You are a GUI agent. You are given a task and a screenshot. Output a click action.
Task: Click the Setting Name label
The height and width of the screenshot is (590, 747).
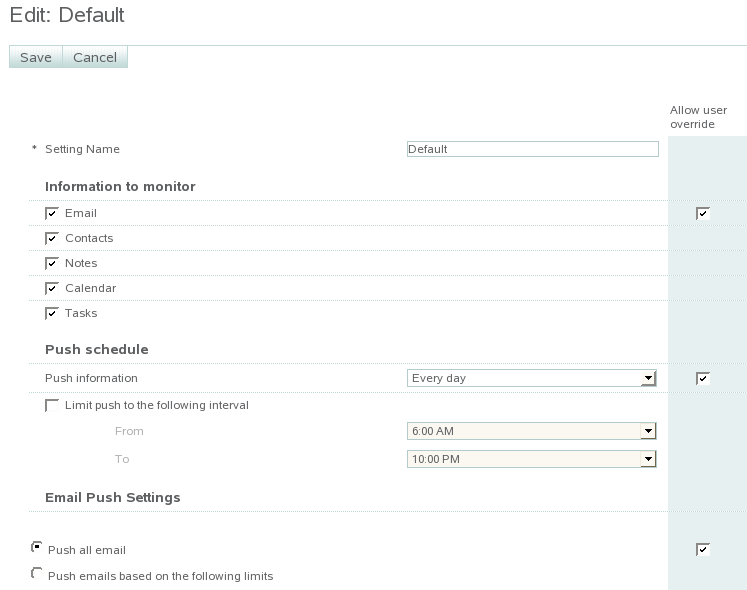point(82,149)
